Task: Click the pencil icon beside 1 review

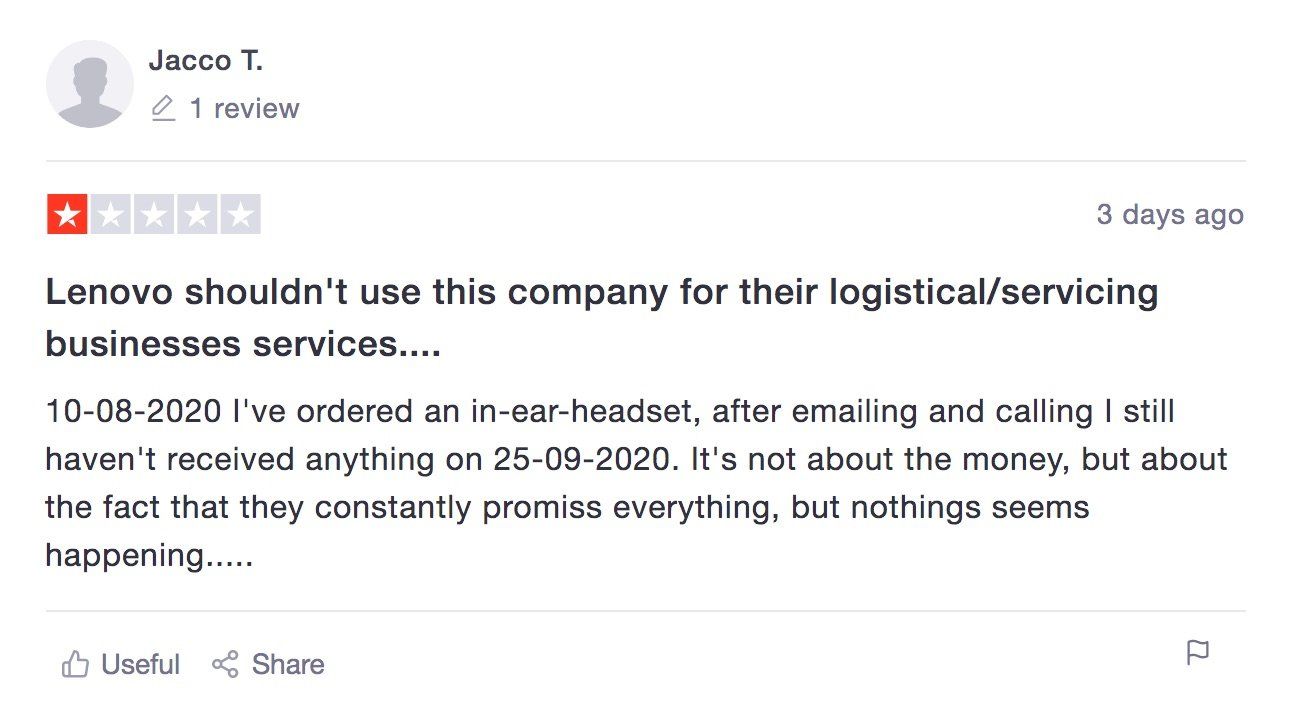Action: point(163,108)
